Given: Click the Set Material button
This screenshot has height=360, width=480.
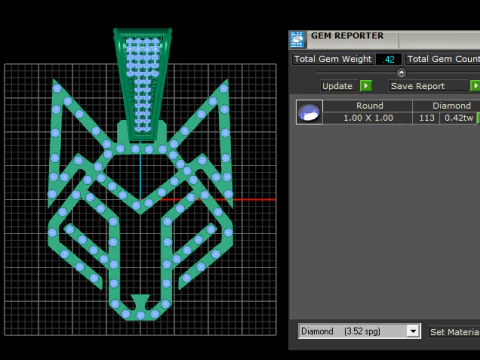Looking at the screenshot, I should coord(454,332).
